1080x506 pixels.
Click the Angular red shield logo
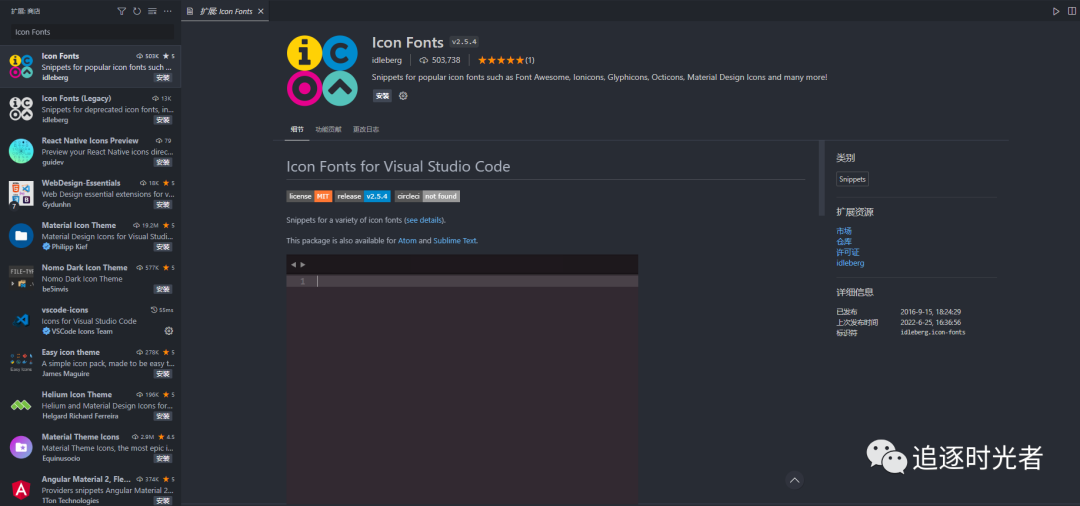point(21,489)
